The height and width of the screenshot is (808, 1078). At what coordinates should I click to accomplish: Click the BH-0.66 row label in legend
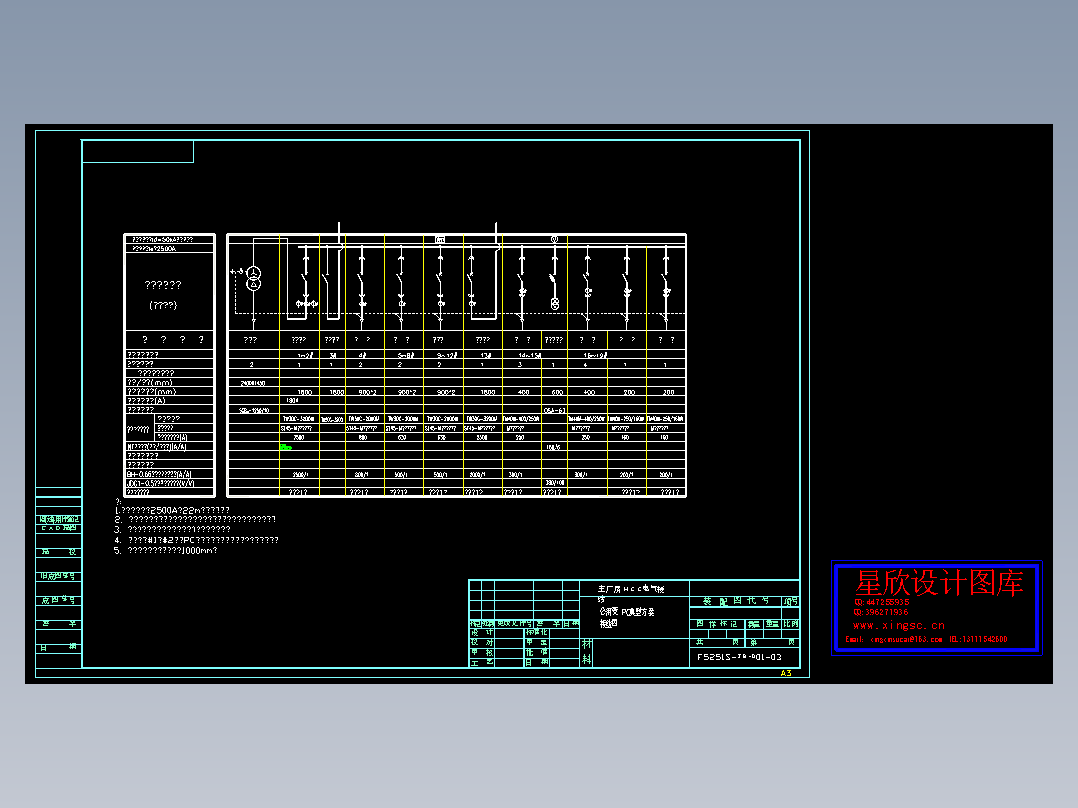(159, 474)
